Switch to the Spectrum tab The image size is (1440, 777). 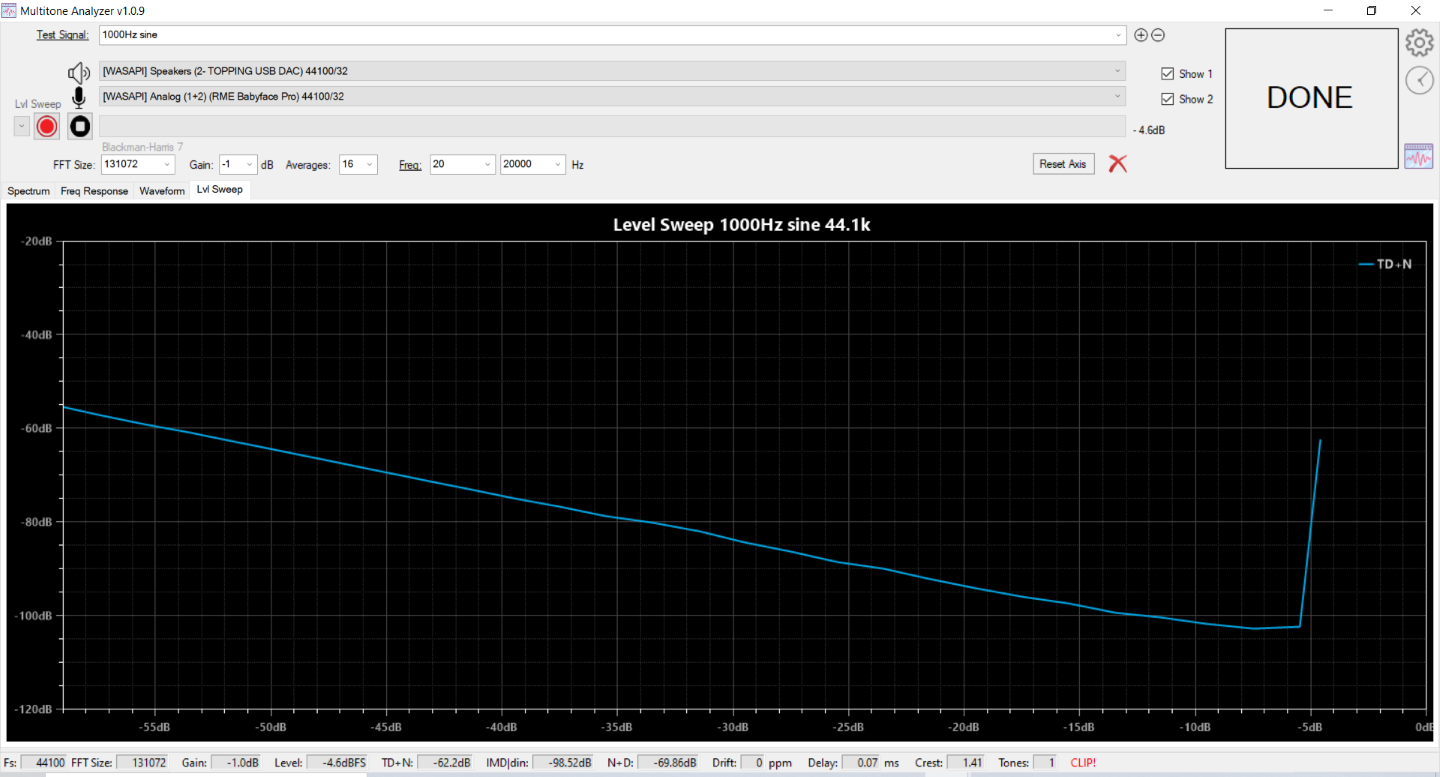[x=28, y=191]
